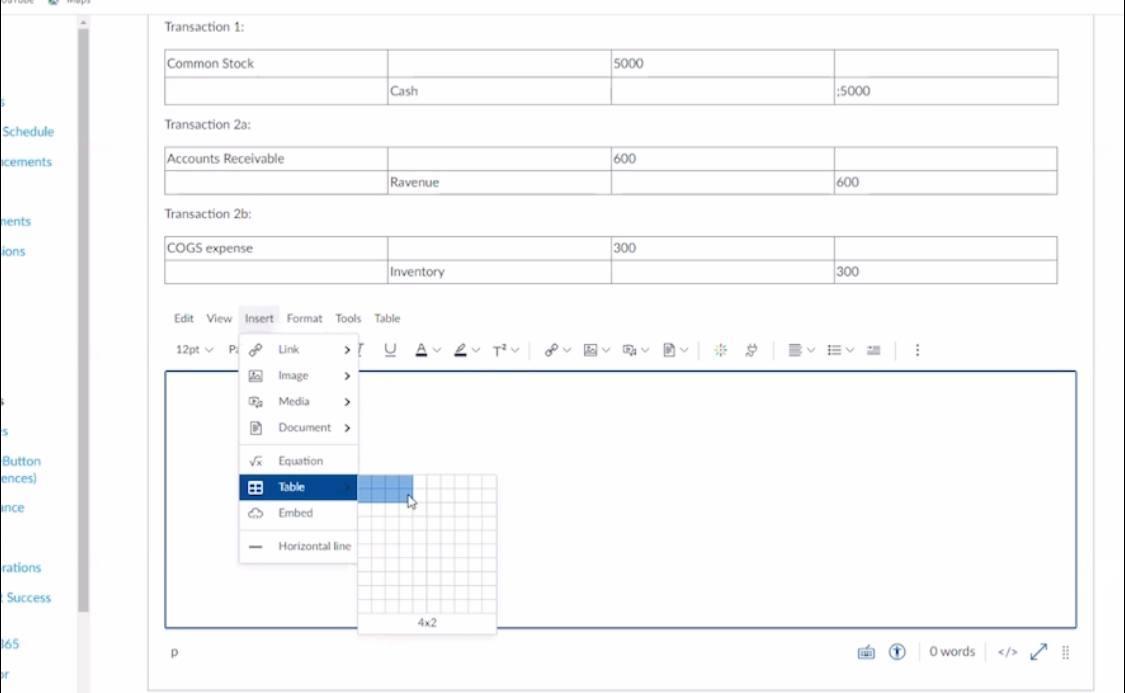This screenshot has width=1125, height=693.
Task: Click the Inventory table cell
Action: [x=499, y=272]
